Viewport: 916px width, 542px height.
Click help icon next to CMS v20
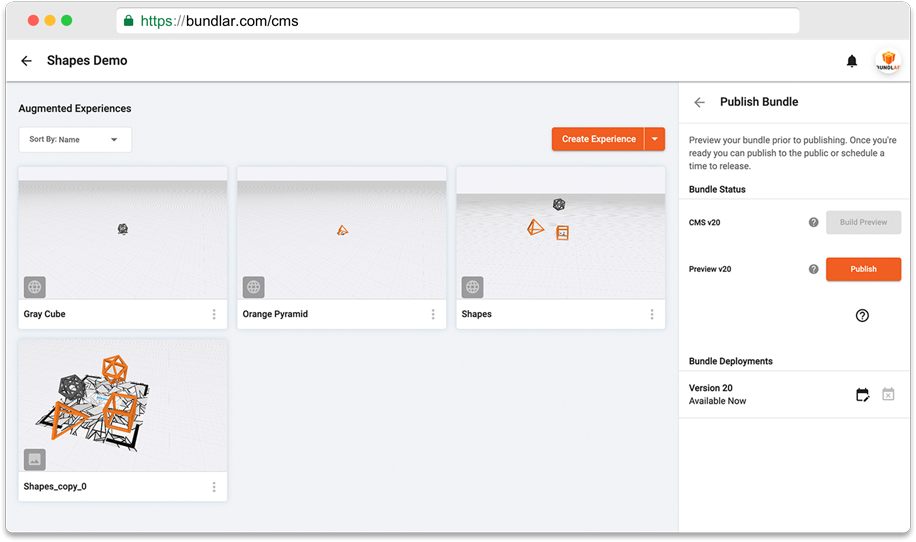[813, 222]
